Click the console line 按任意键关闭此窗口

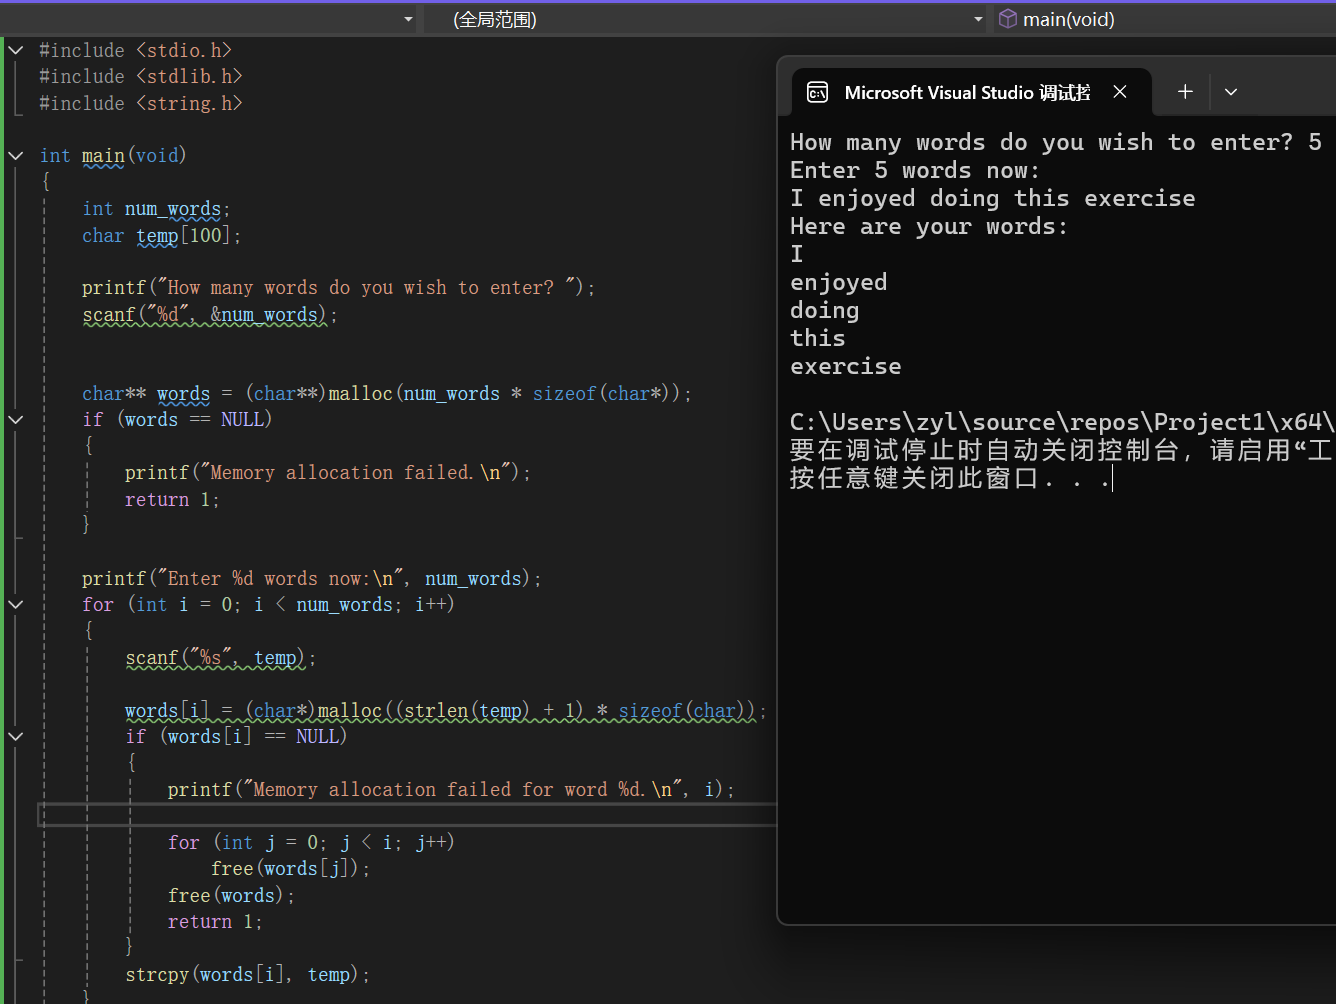tap(951, 479)
